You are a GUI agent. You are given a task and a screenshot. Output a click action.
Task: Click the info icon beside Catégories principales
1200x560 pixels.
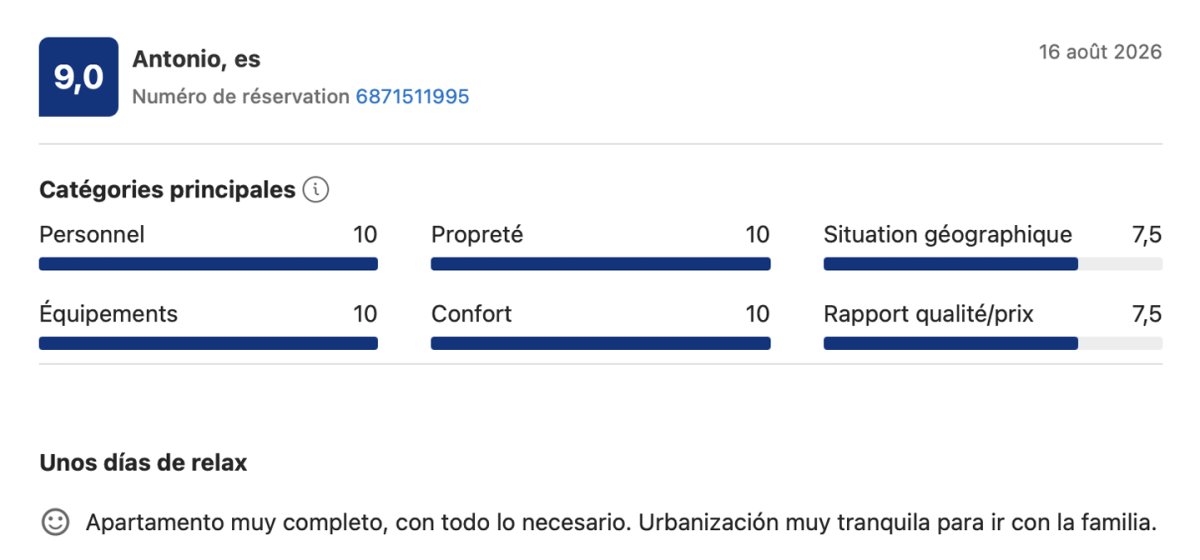[x=316, y=190]
